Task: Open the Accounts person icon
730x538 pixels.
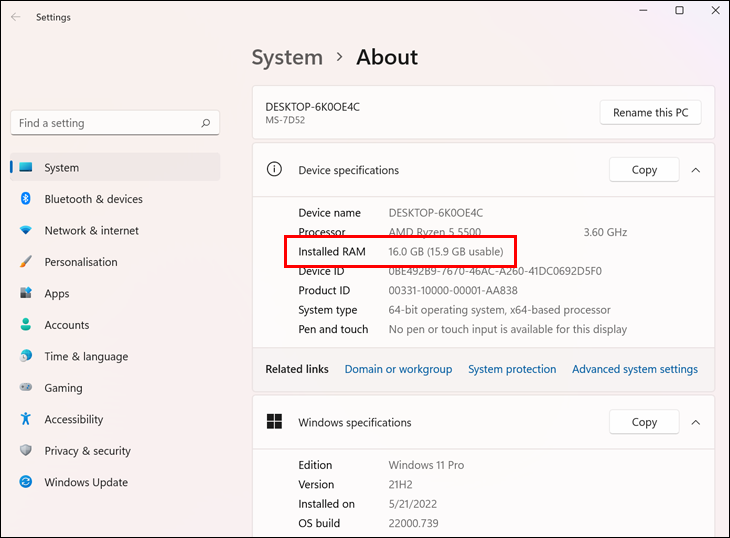Action: [26, 324]
